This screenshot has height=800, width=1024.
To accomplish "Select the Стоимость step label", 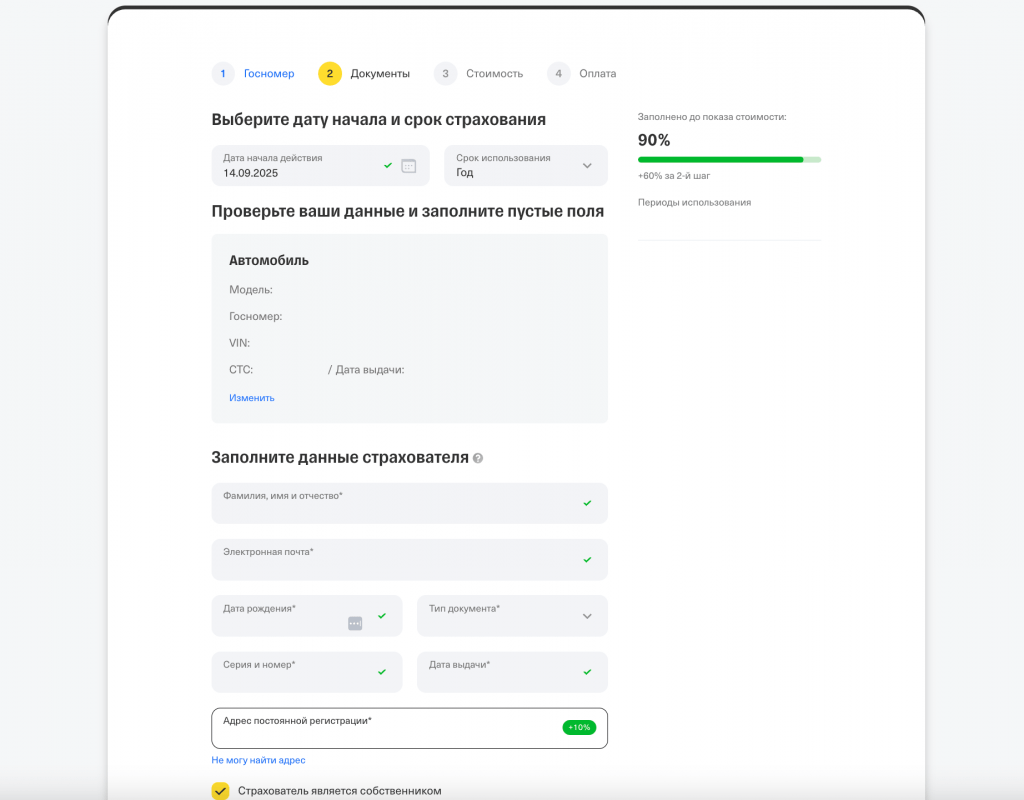I will (x=494, y=73).
